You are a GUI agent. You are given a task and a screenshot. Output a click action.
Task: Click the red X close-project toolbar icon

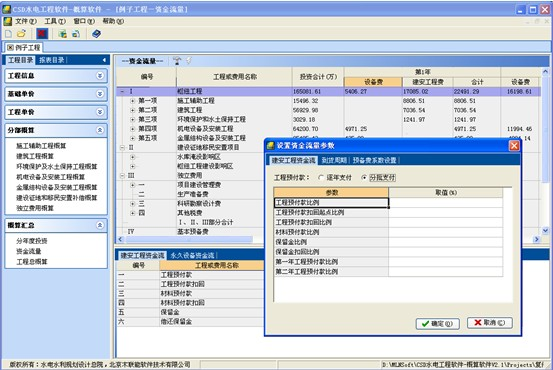[x=42, y=34]
